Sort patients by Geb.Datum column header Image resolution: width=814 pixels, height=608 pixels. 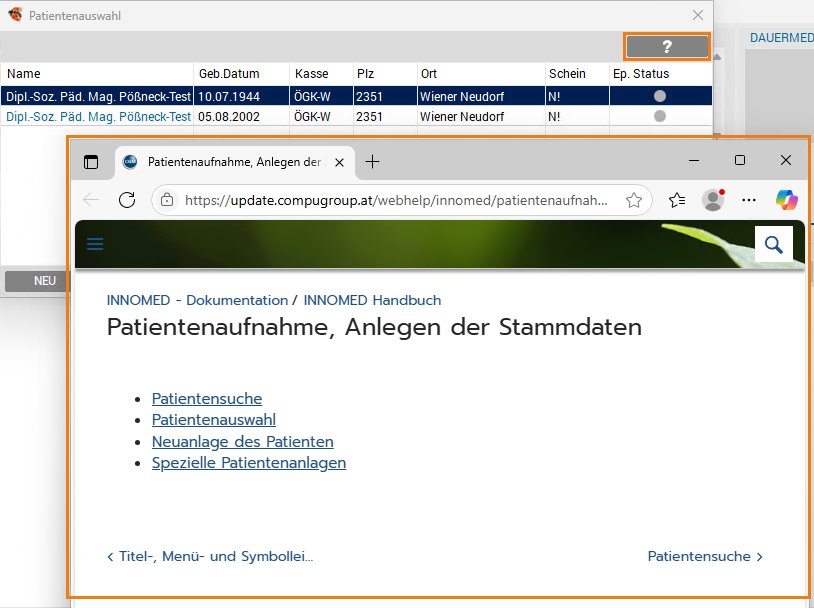[241, 74]
